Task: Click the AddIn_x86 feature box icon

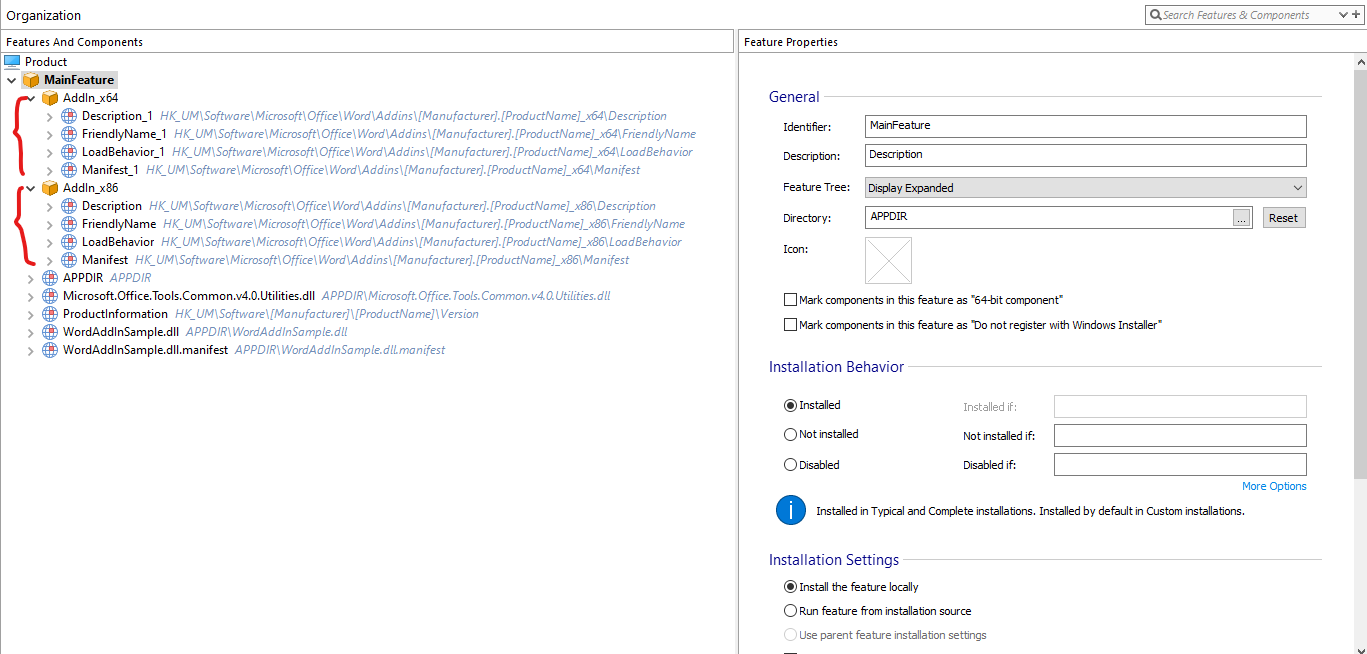Action: (x=50, y=188)
